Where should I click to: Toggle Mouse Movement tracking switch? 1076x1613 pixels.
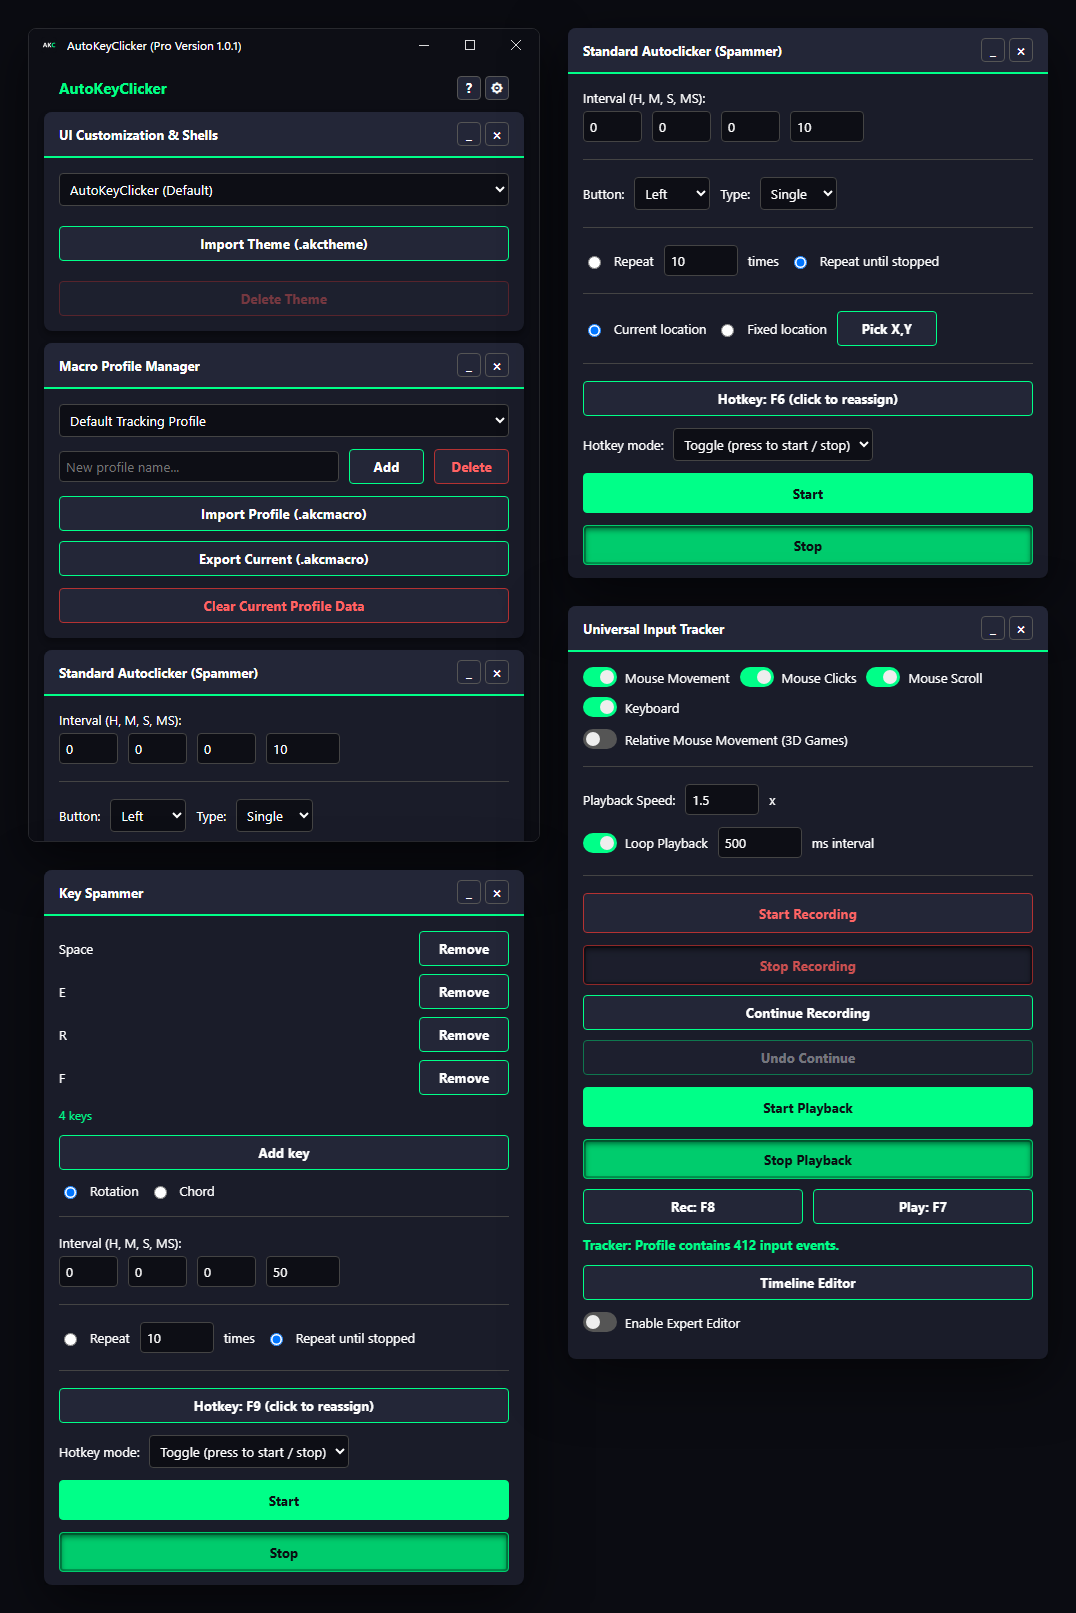[600, 677]
